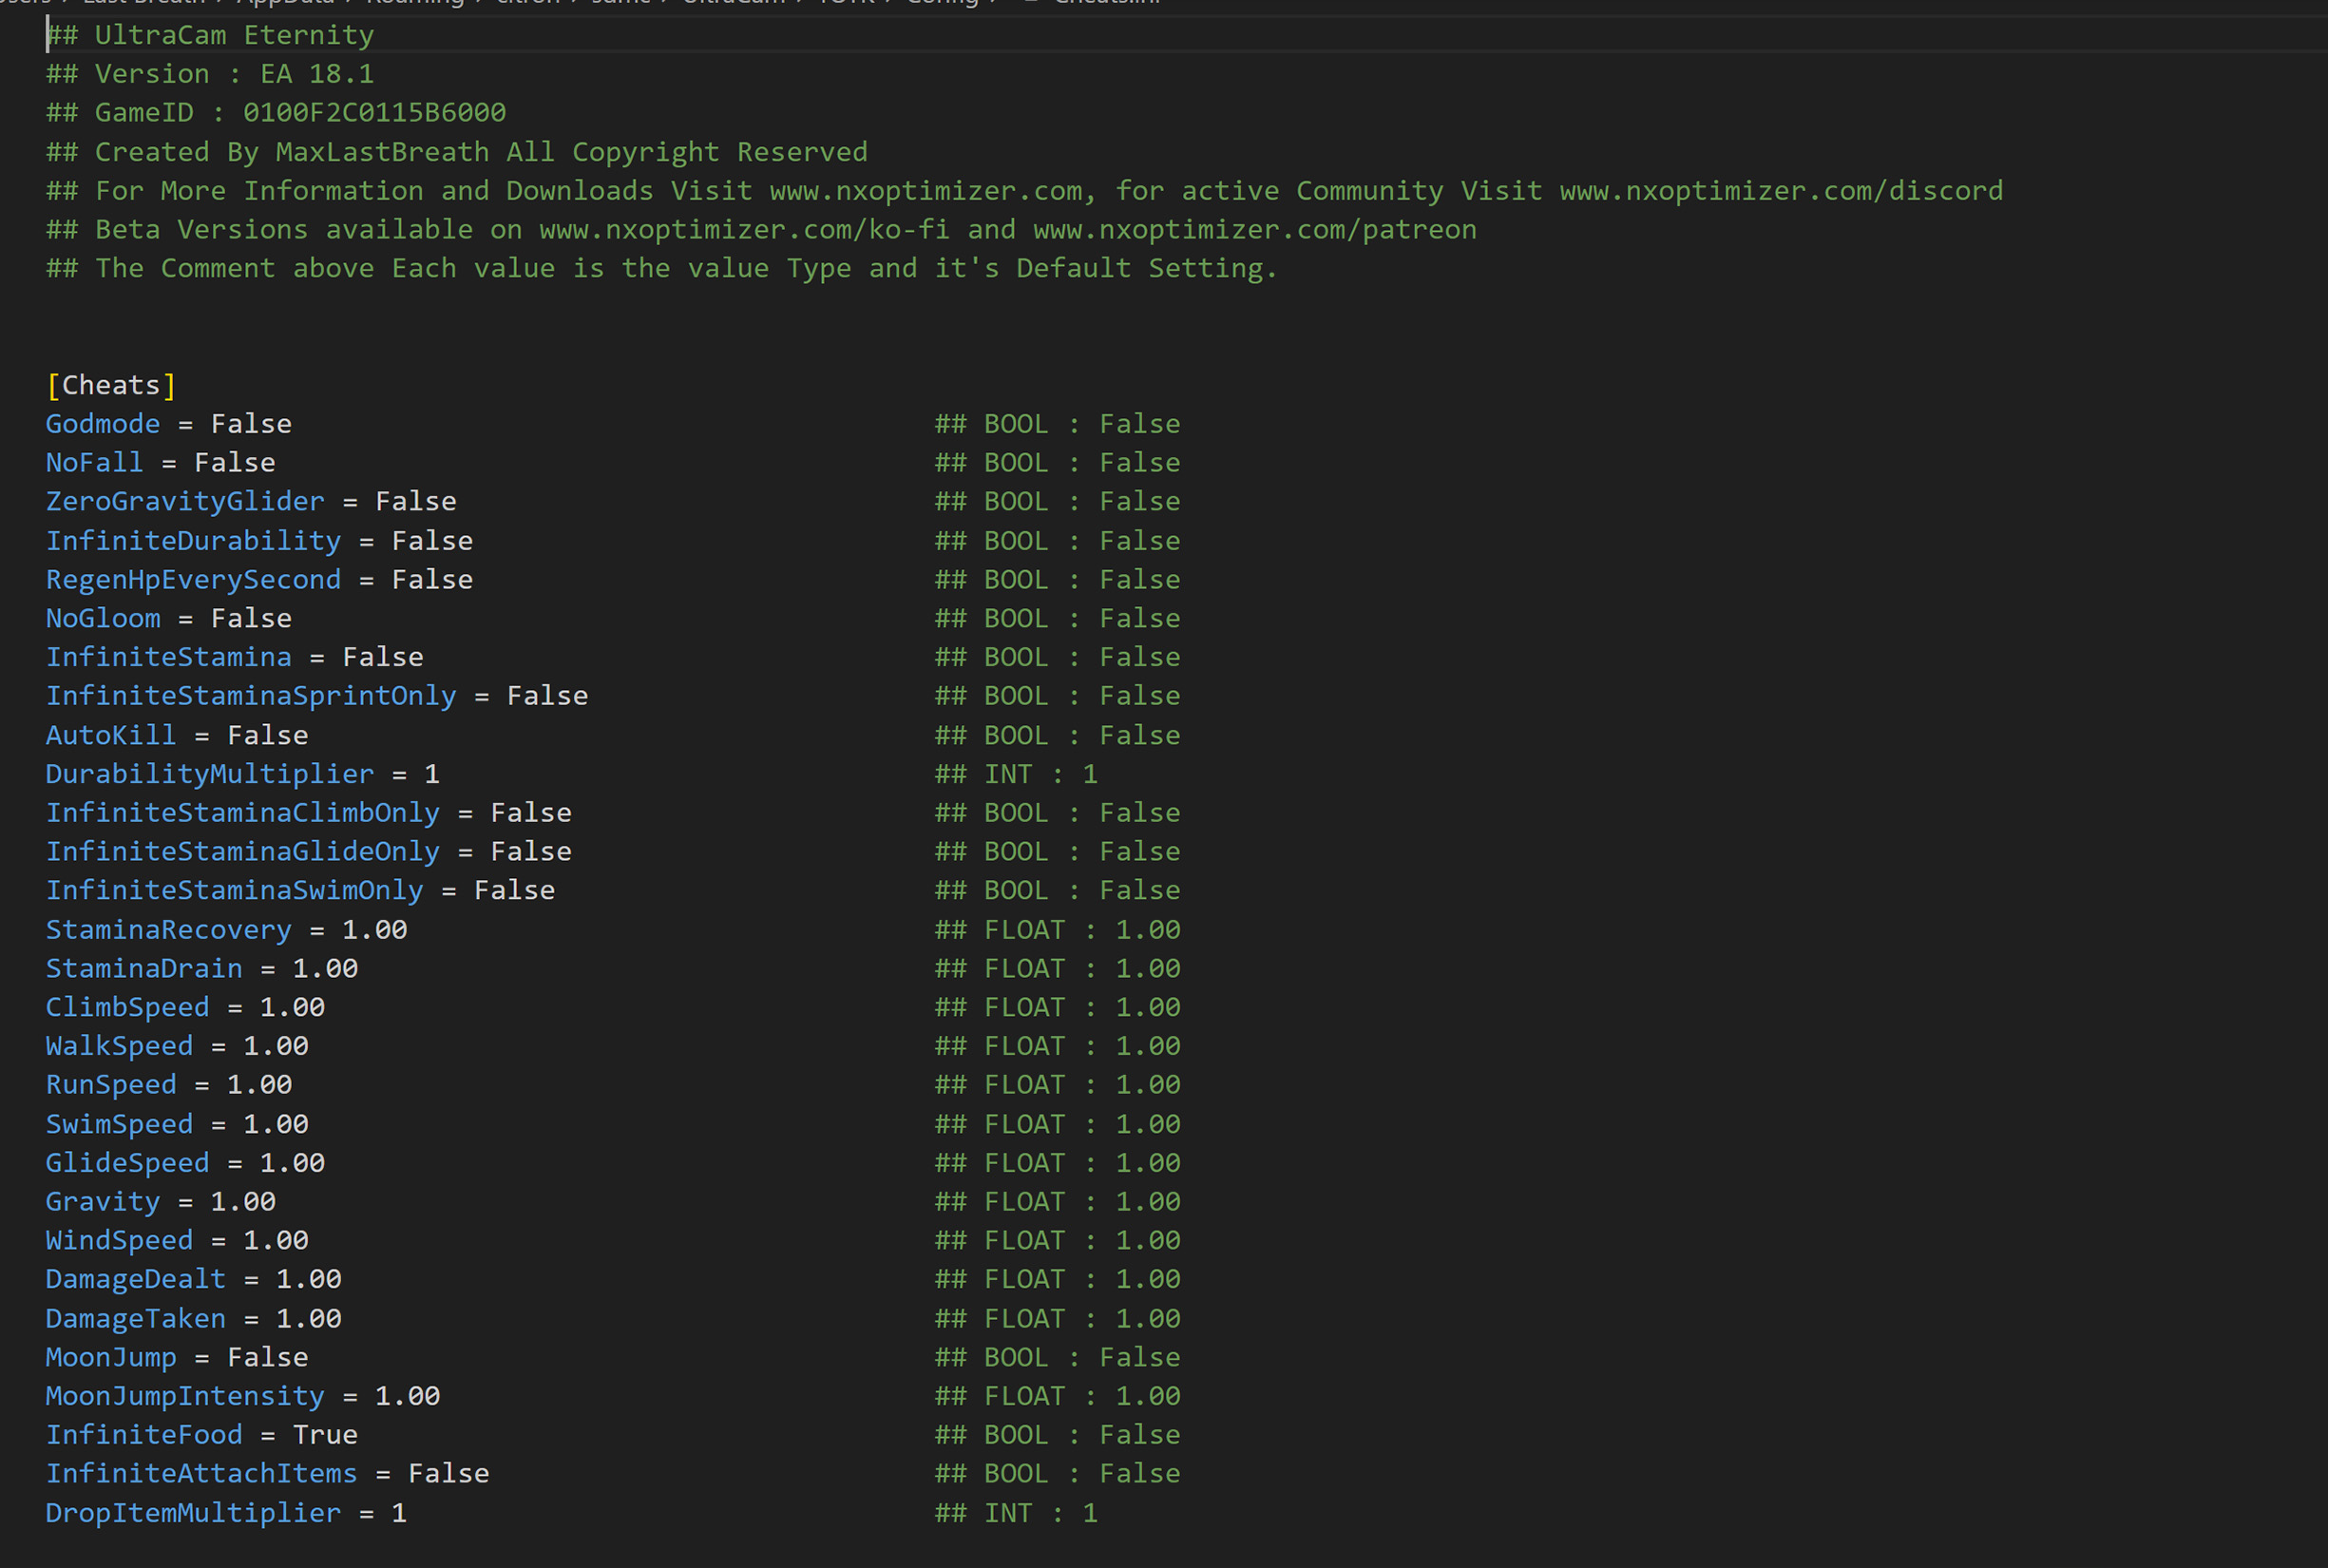The image size is (2328, 1568).
Task: Click the DamageDealt key name
Action: point(136,1279)
